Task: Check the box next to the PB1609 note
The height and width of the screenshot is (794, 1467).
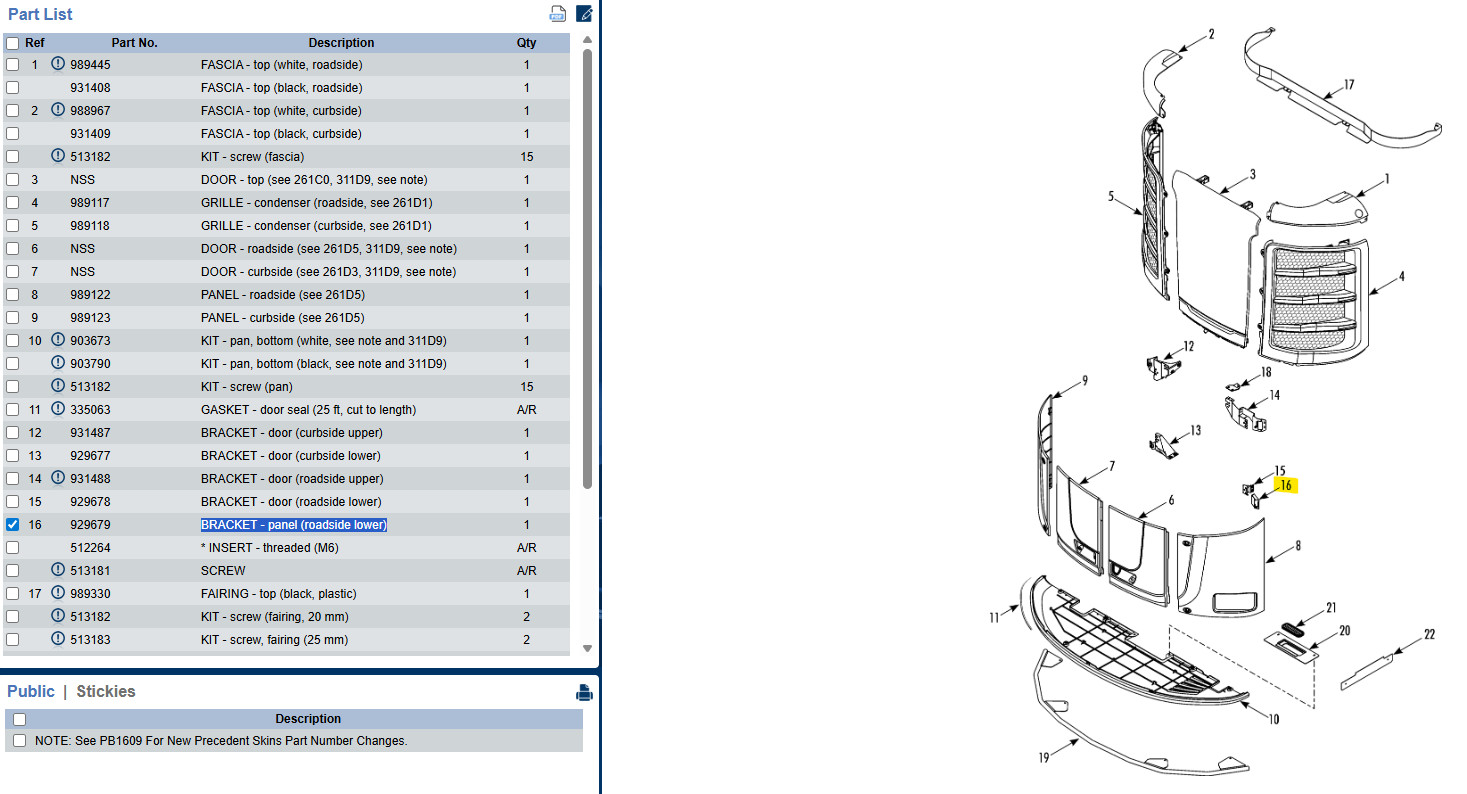Action: pyautogui.click(x=19, y=741)
